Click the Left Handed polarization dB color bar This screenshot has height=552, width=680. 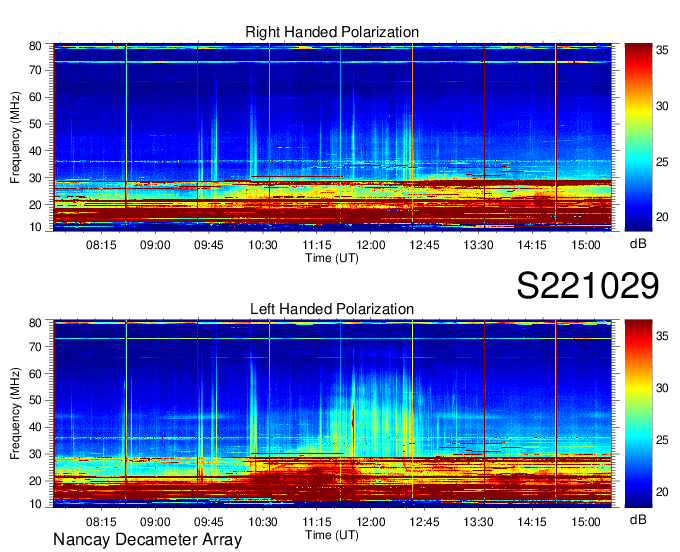coord(638,414)
